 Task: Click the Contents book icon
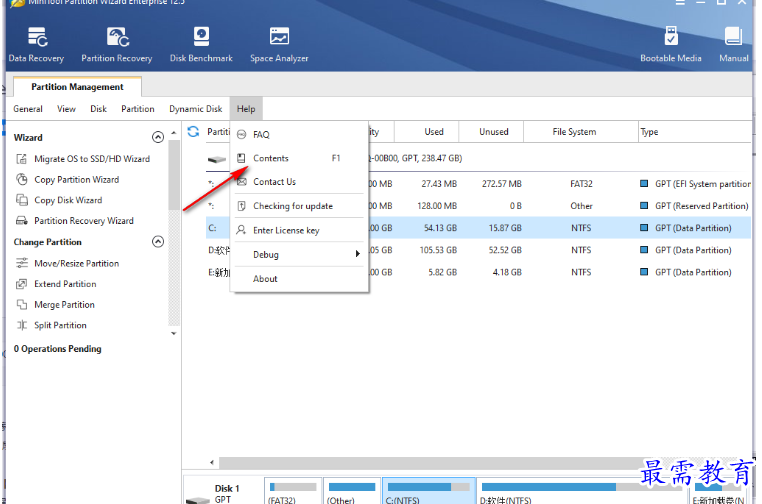coord(241,158)
